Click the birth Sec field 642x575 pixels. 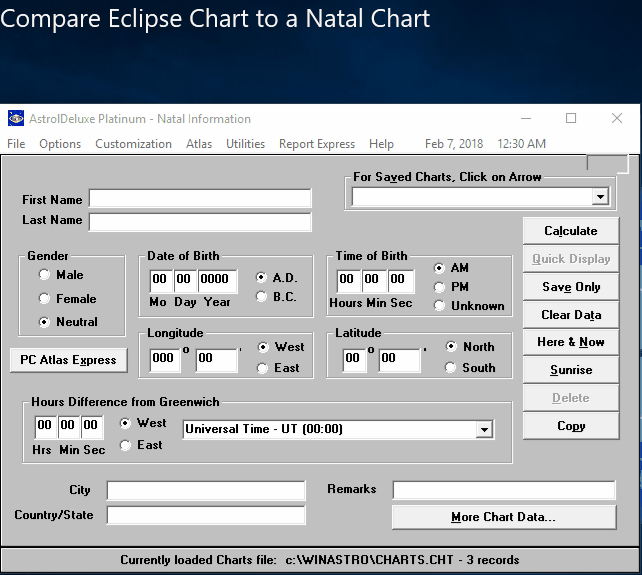[x=401, y=281]
